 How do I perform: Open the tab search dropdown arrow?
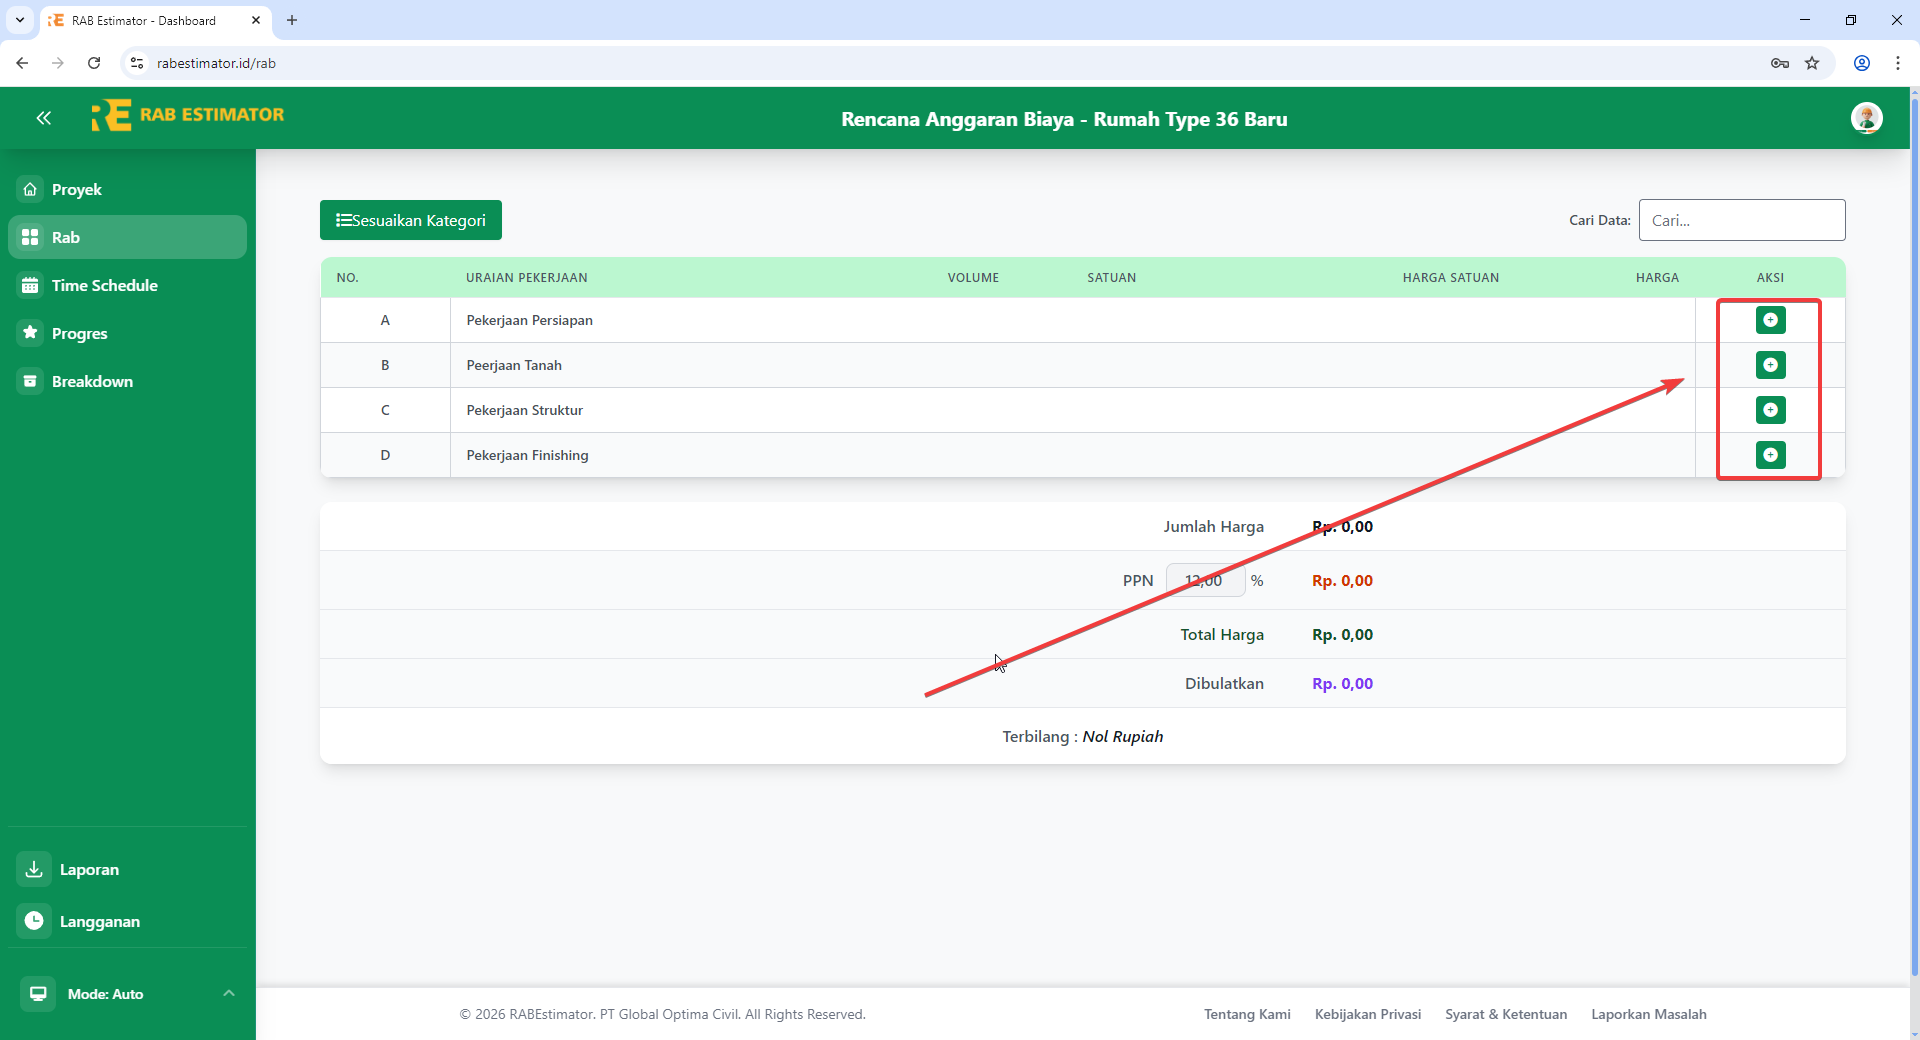(x=20, y=20)
